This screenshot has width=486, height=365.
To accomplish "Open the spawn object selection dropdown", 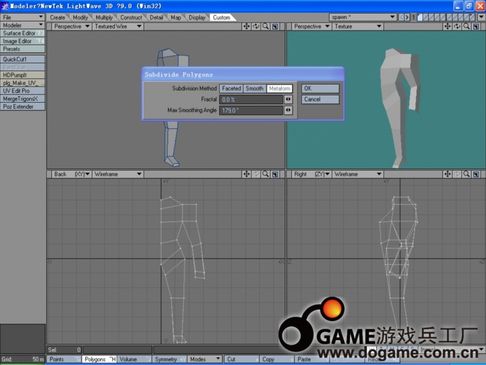I will pyautogui.click(x=363, y=17).
